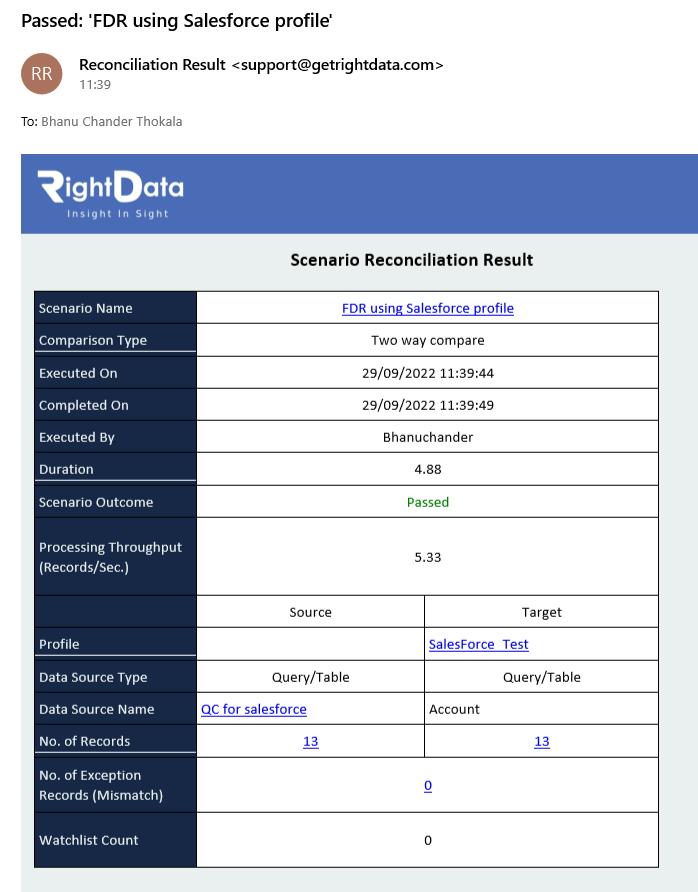Click the email subject line title
698x892 pixels.
[x=177, y=20]
